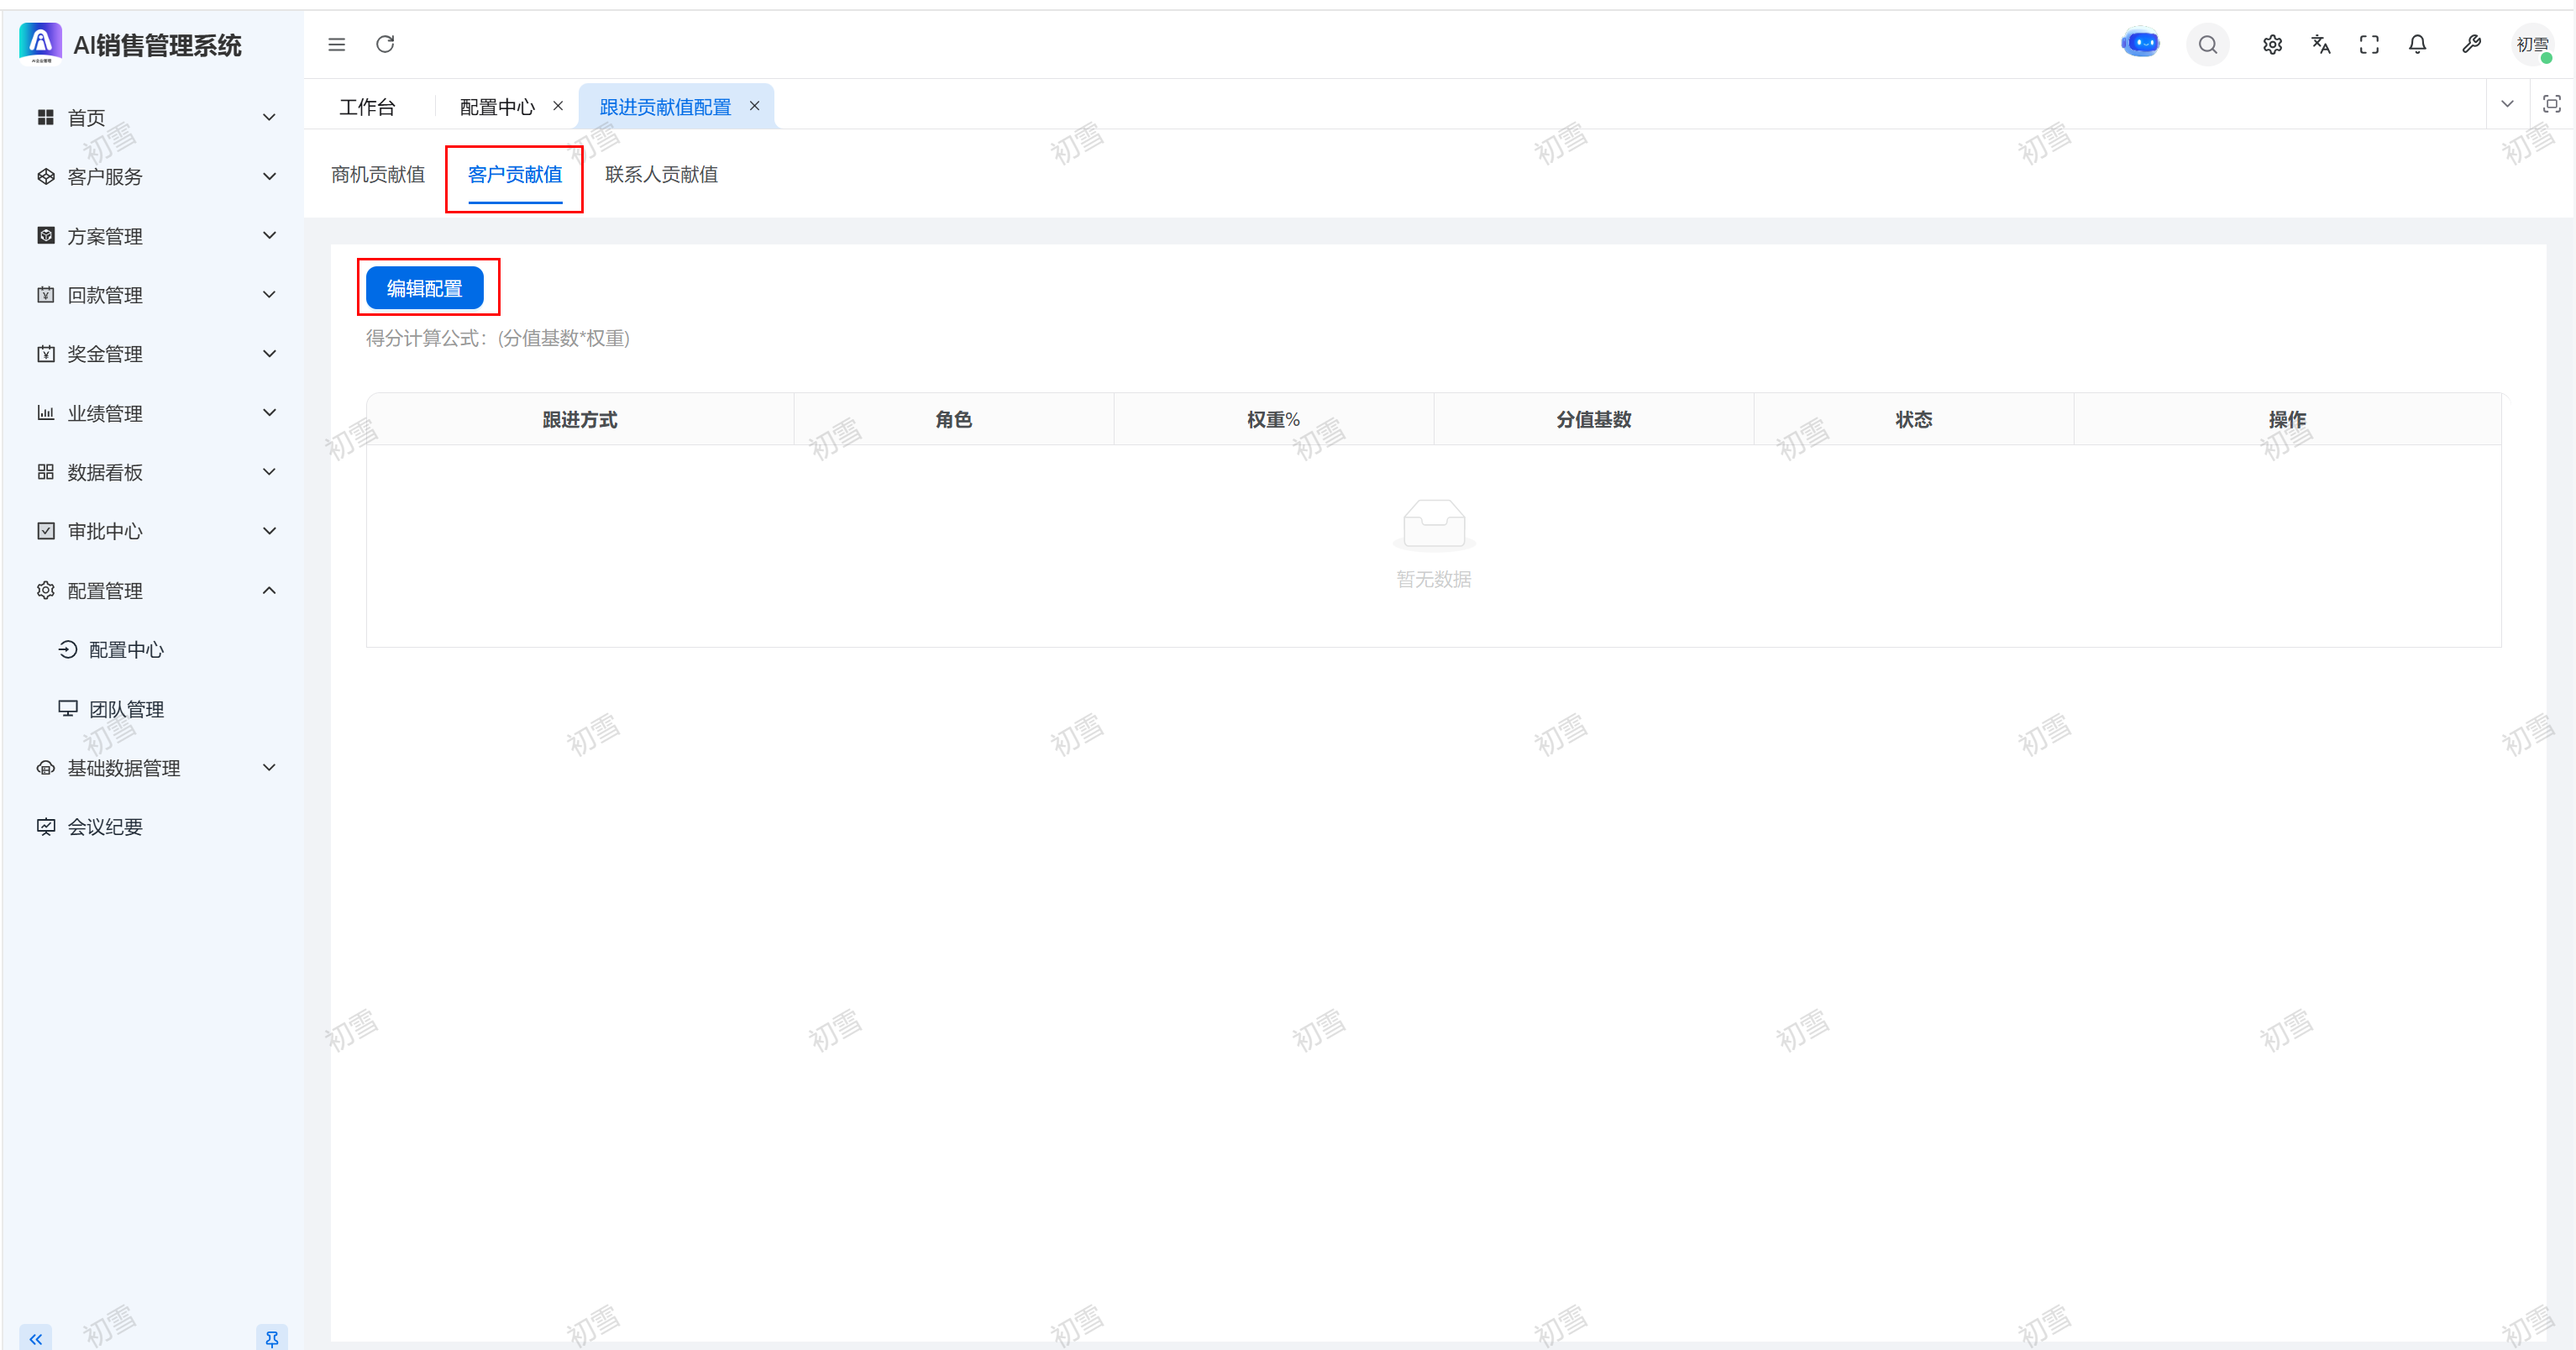Click the 初雪 user avatar

pos(2532,45)
